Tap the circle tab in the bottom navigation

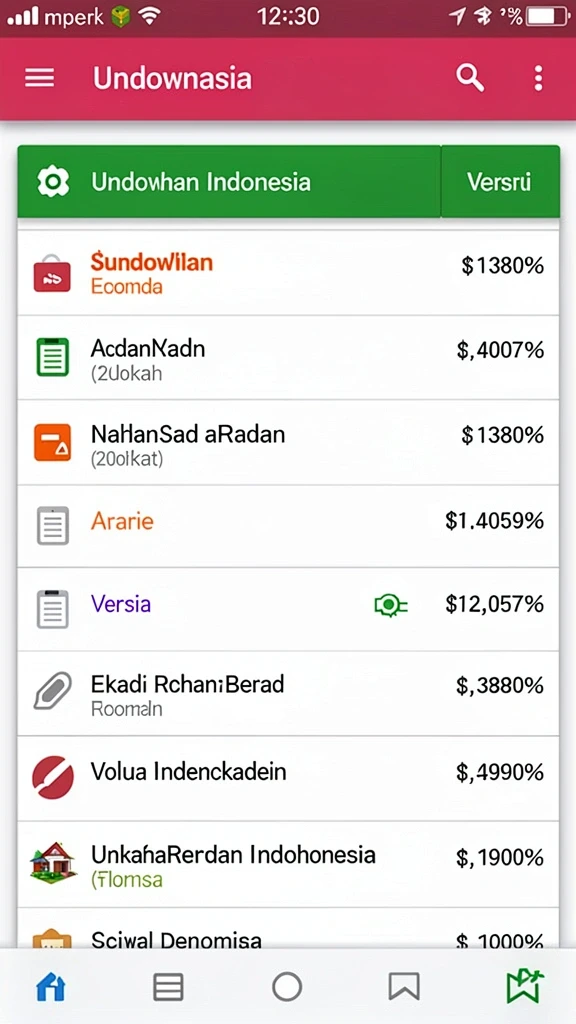coord(287,987)
